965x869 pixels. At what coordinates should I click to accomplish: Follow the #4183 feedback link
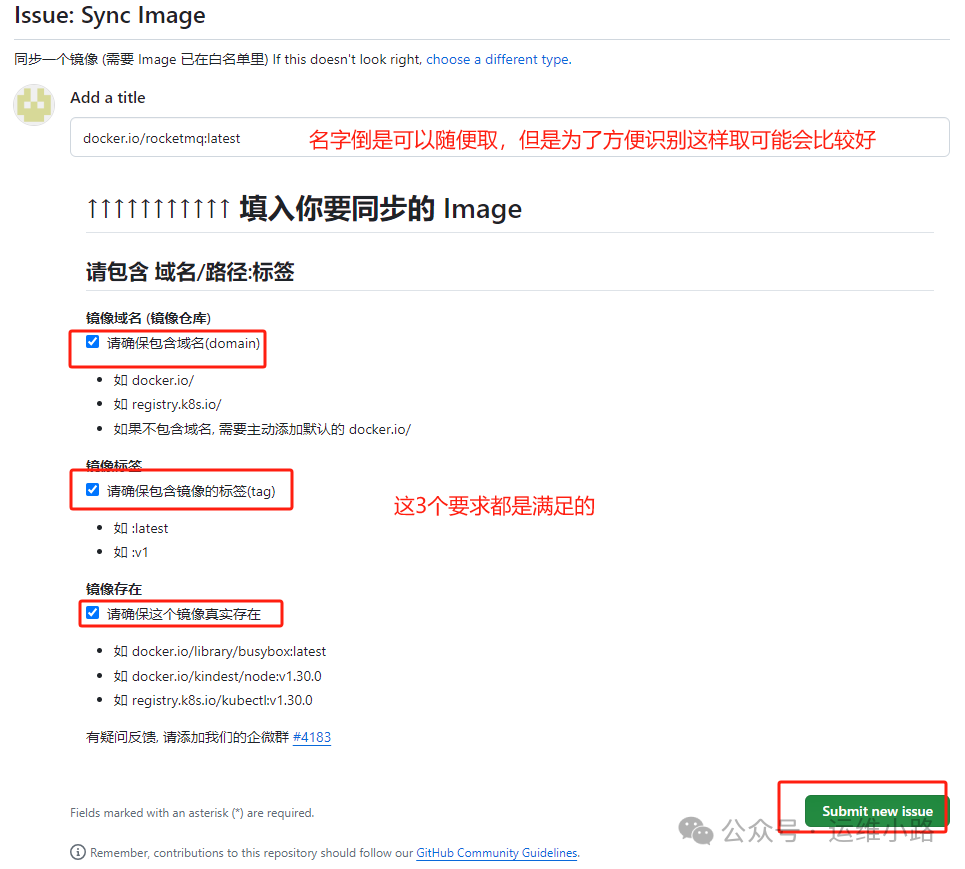[x=311, y=736]
